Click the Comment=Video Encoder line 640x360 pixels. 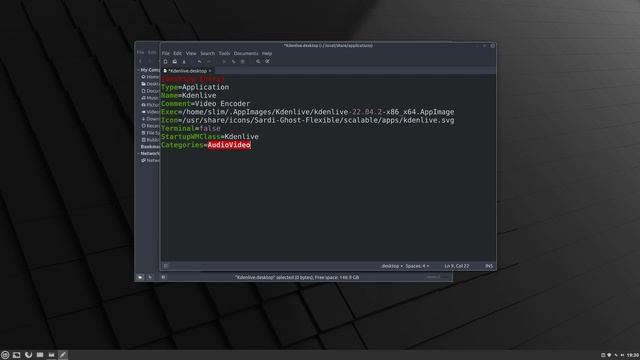click(205, 104)
